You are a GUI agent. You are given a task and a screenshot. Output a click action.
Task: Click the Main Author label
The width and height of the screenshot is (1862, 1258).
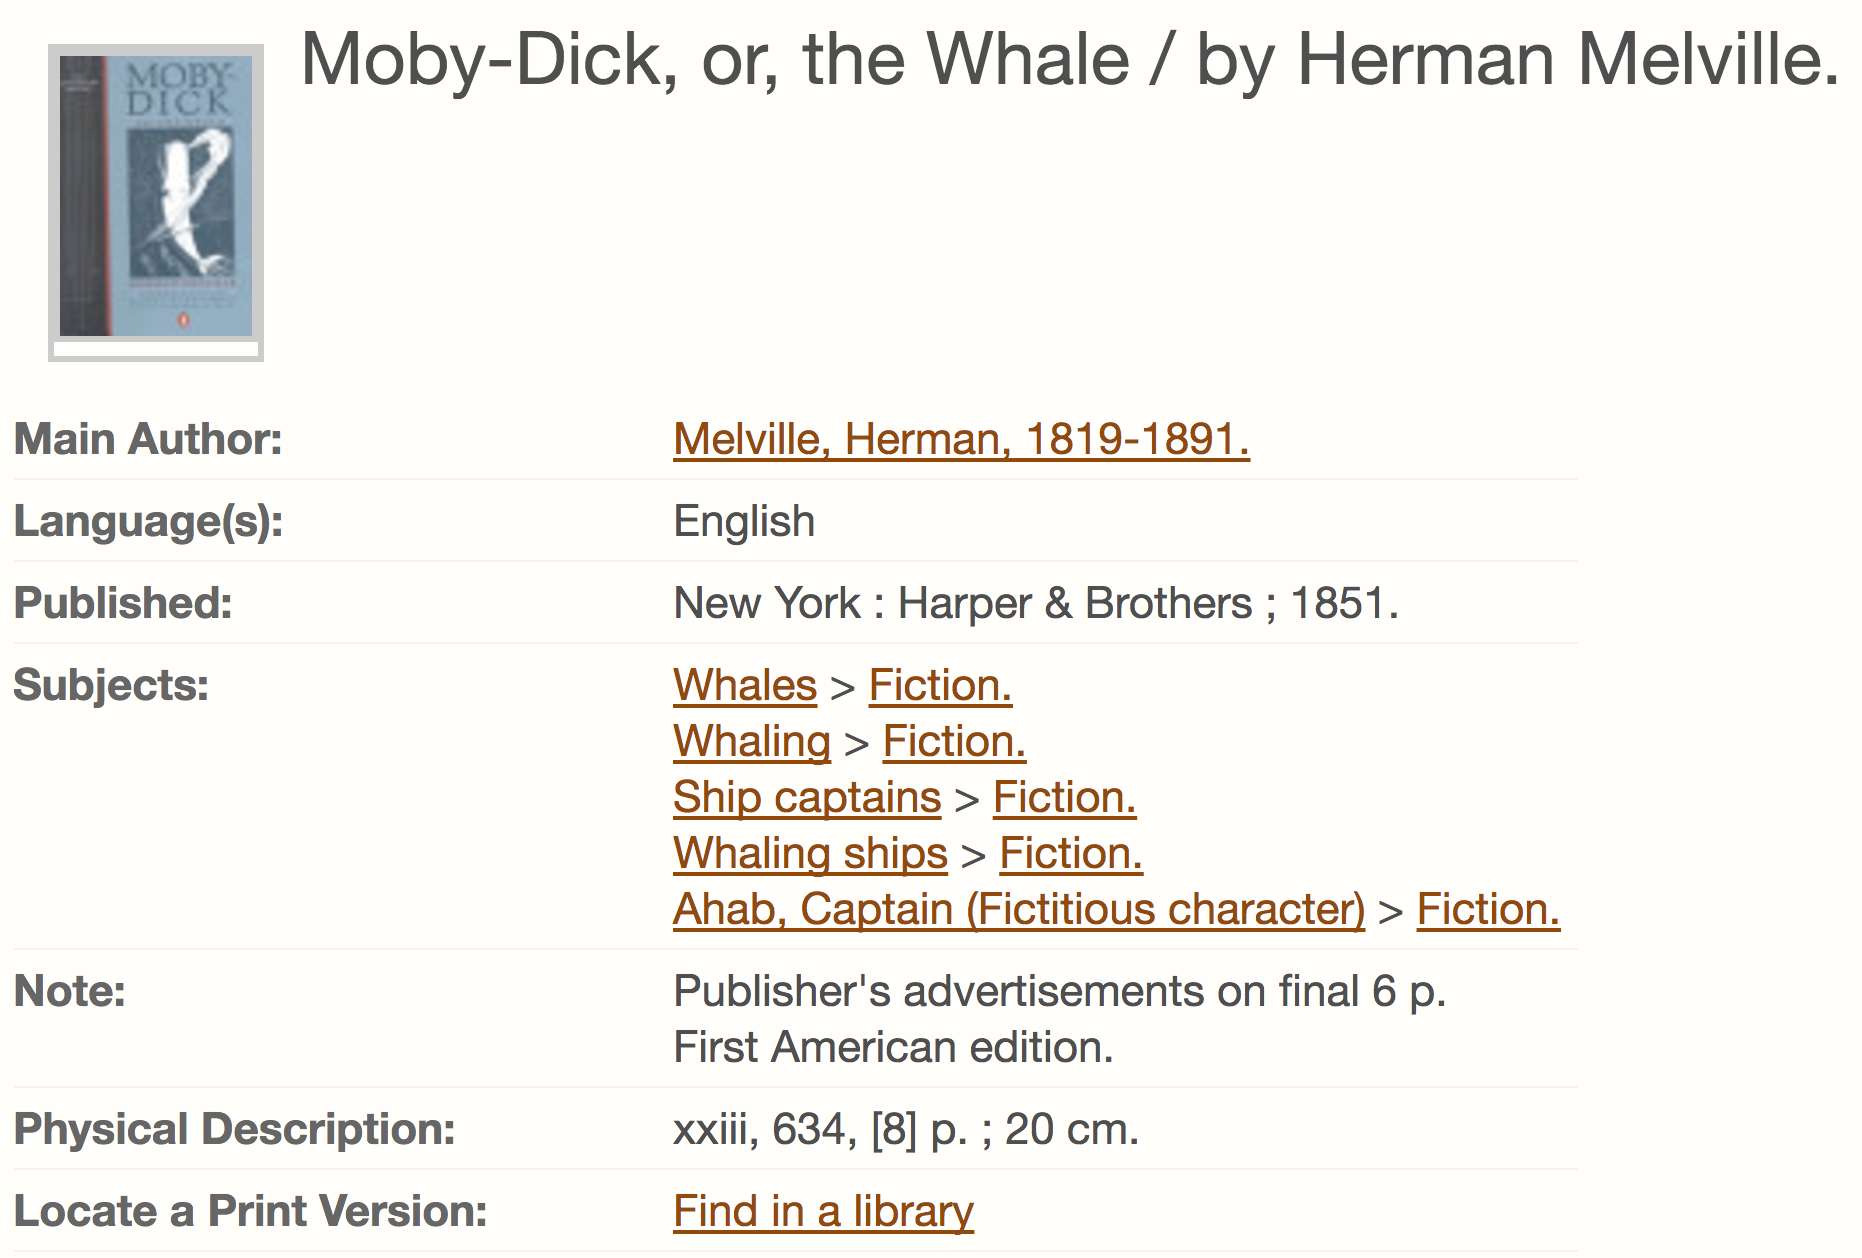(148, 439)
